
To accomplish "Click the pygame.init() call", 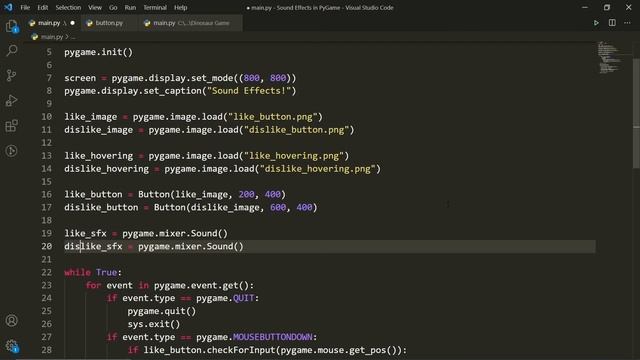I will tap(98, 52).
